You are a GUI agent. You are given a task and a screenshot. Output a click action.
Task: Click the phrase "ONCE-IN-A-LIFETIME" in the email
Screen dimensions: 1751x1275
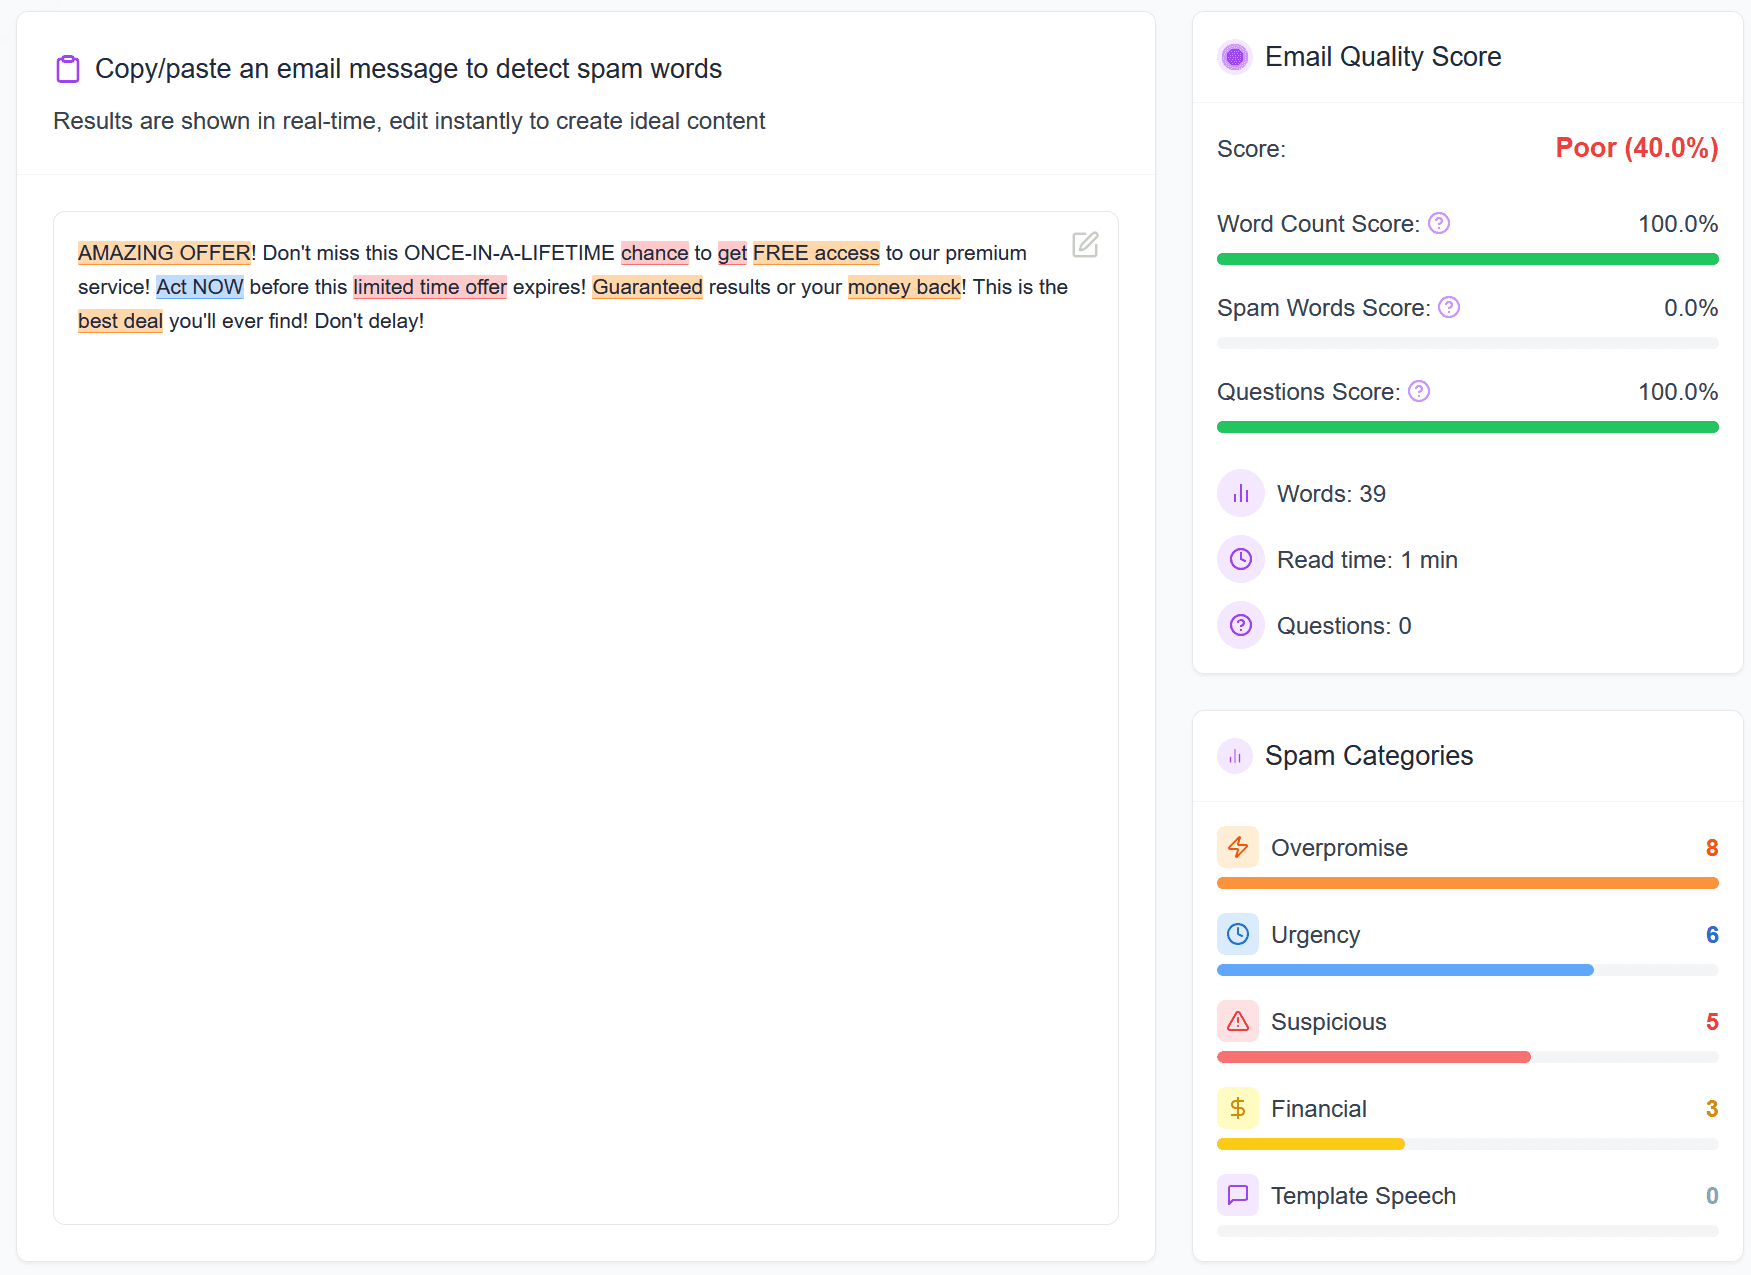509,253
